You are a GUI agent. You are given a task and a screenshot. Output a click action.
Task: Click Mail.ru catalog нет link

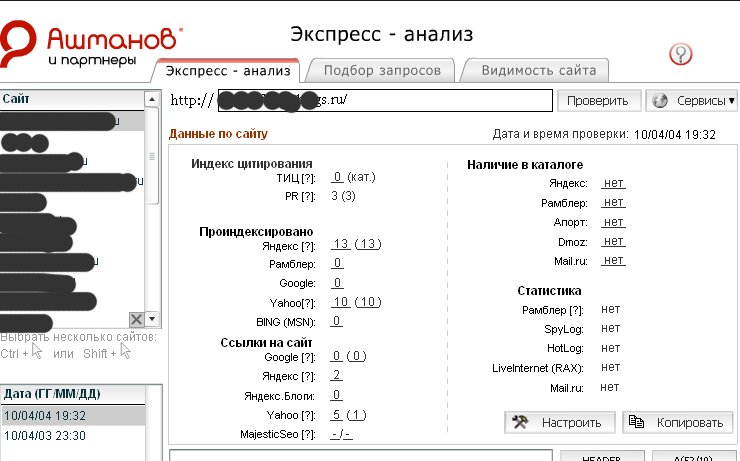[614, 260]
